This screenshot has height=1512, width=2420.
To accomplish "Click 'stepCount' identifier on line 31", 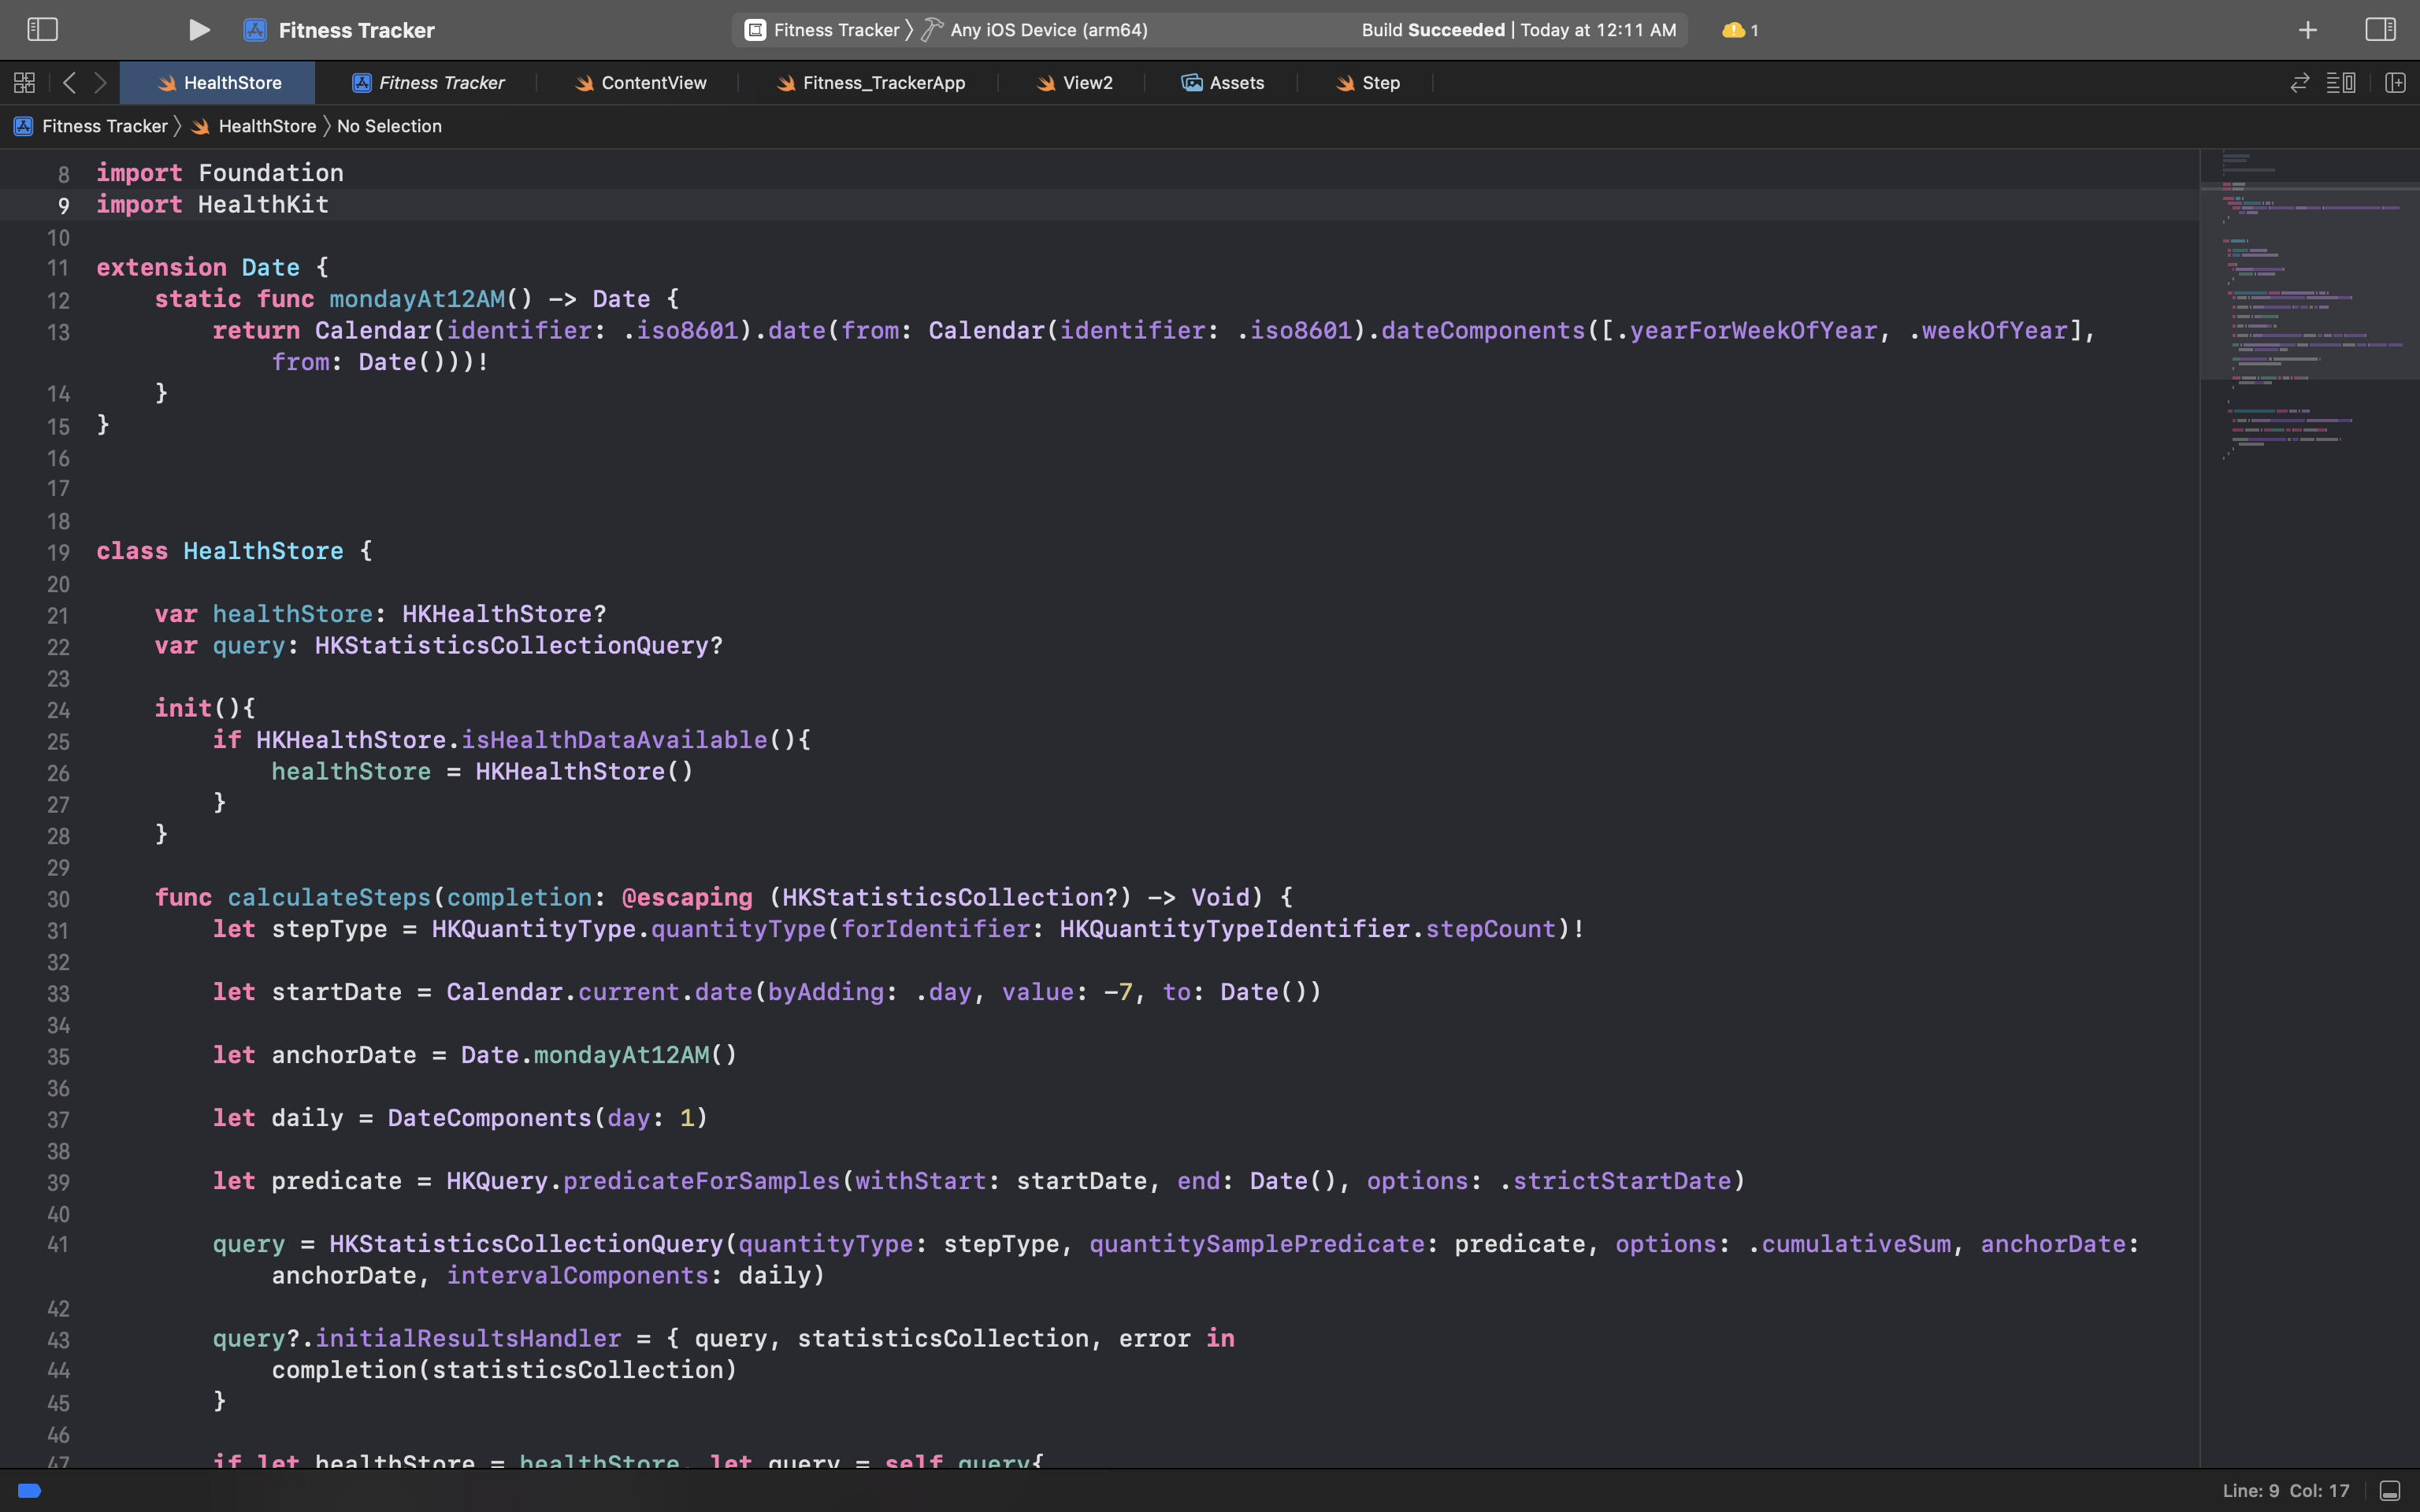I will point(1490,929).
